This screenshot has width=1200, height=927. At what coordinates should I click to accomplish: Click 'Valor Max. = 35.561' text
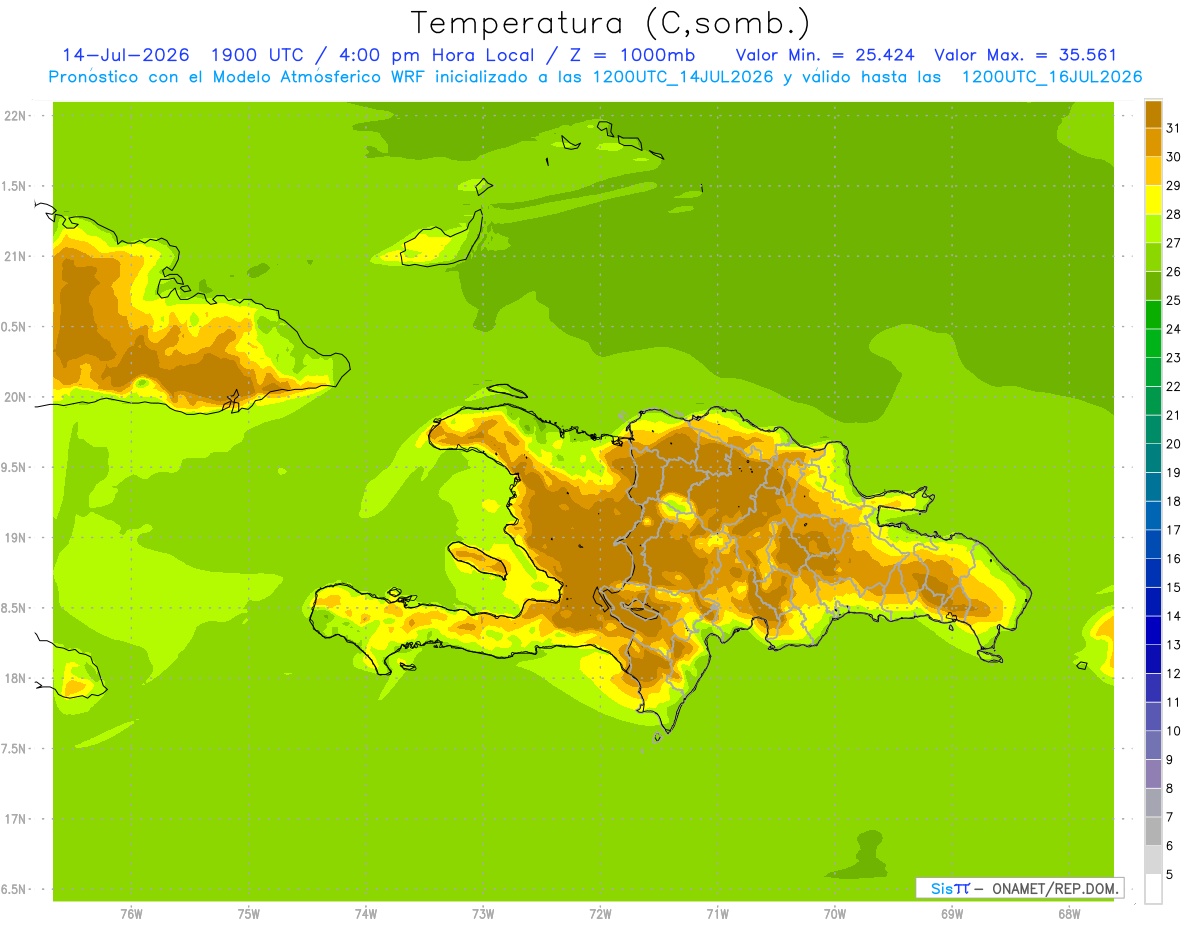[x=1025, y=55]
